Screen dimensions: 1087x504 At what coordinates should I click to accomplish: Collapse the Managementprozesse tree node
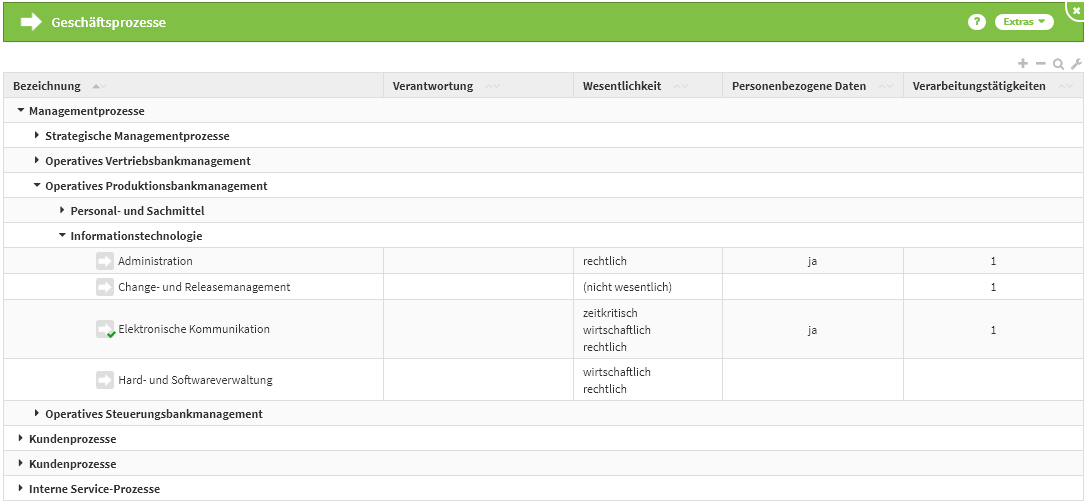(21, 110)
